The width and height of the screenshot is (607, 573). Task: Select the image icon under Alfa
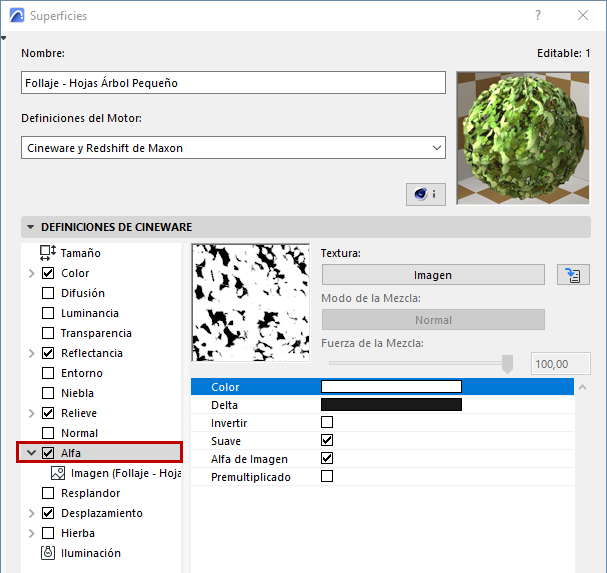point(58,473)
